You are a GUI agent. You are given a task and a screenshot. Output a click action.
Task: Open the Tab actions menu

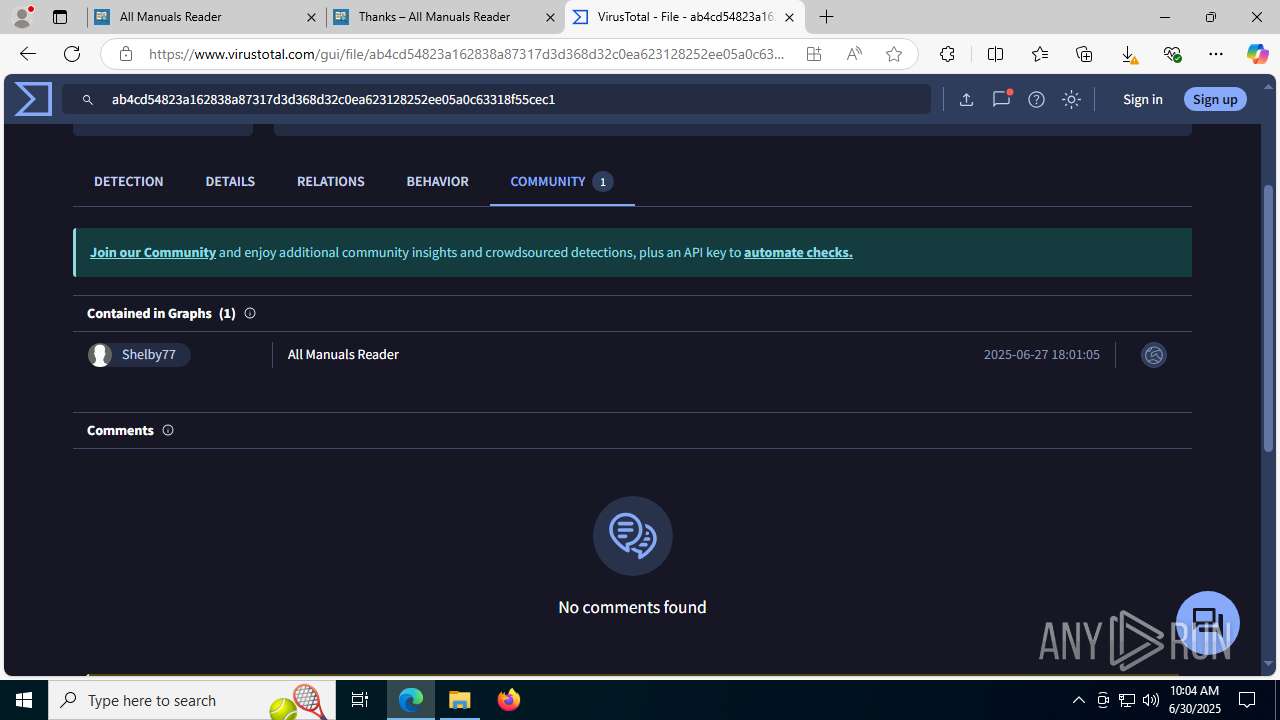pyautogui.click(x=60, y=17)
